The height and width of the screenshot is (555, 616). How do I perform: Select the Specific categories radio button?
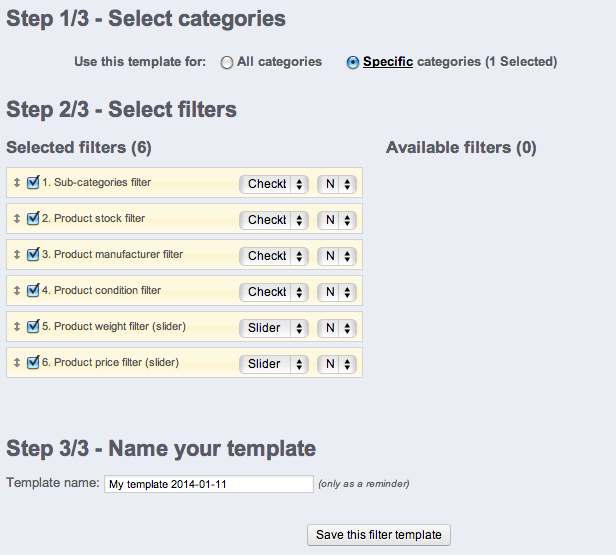(x=352, y=62)
